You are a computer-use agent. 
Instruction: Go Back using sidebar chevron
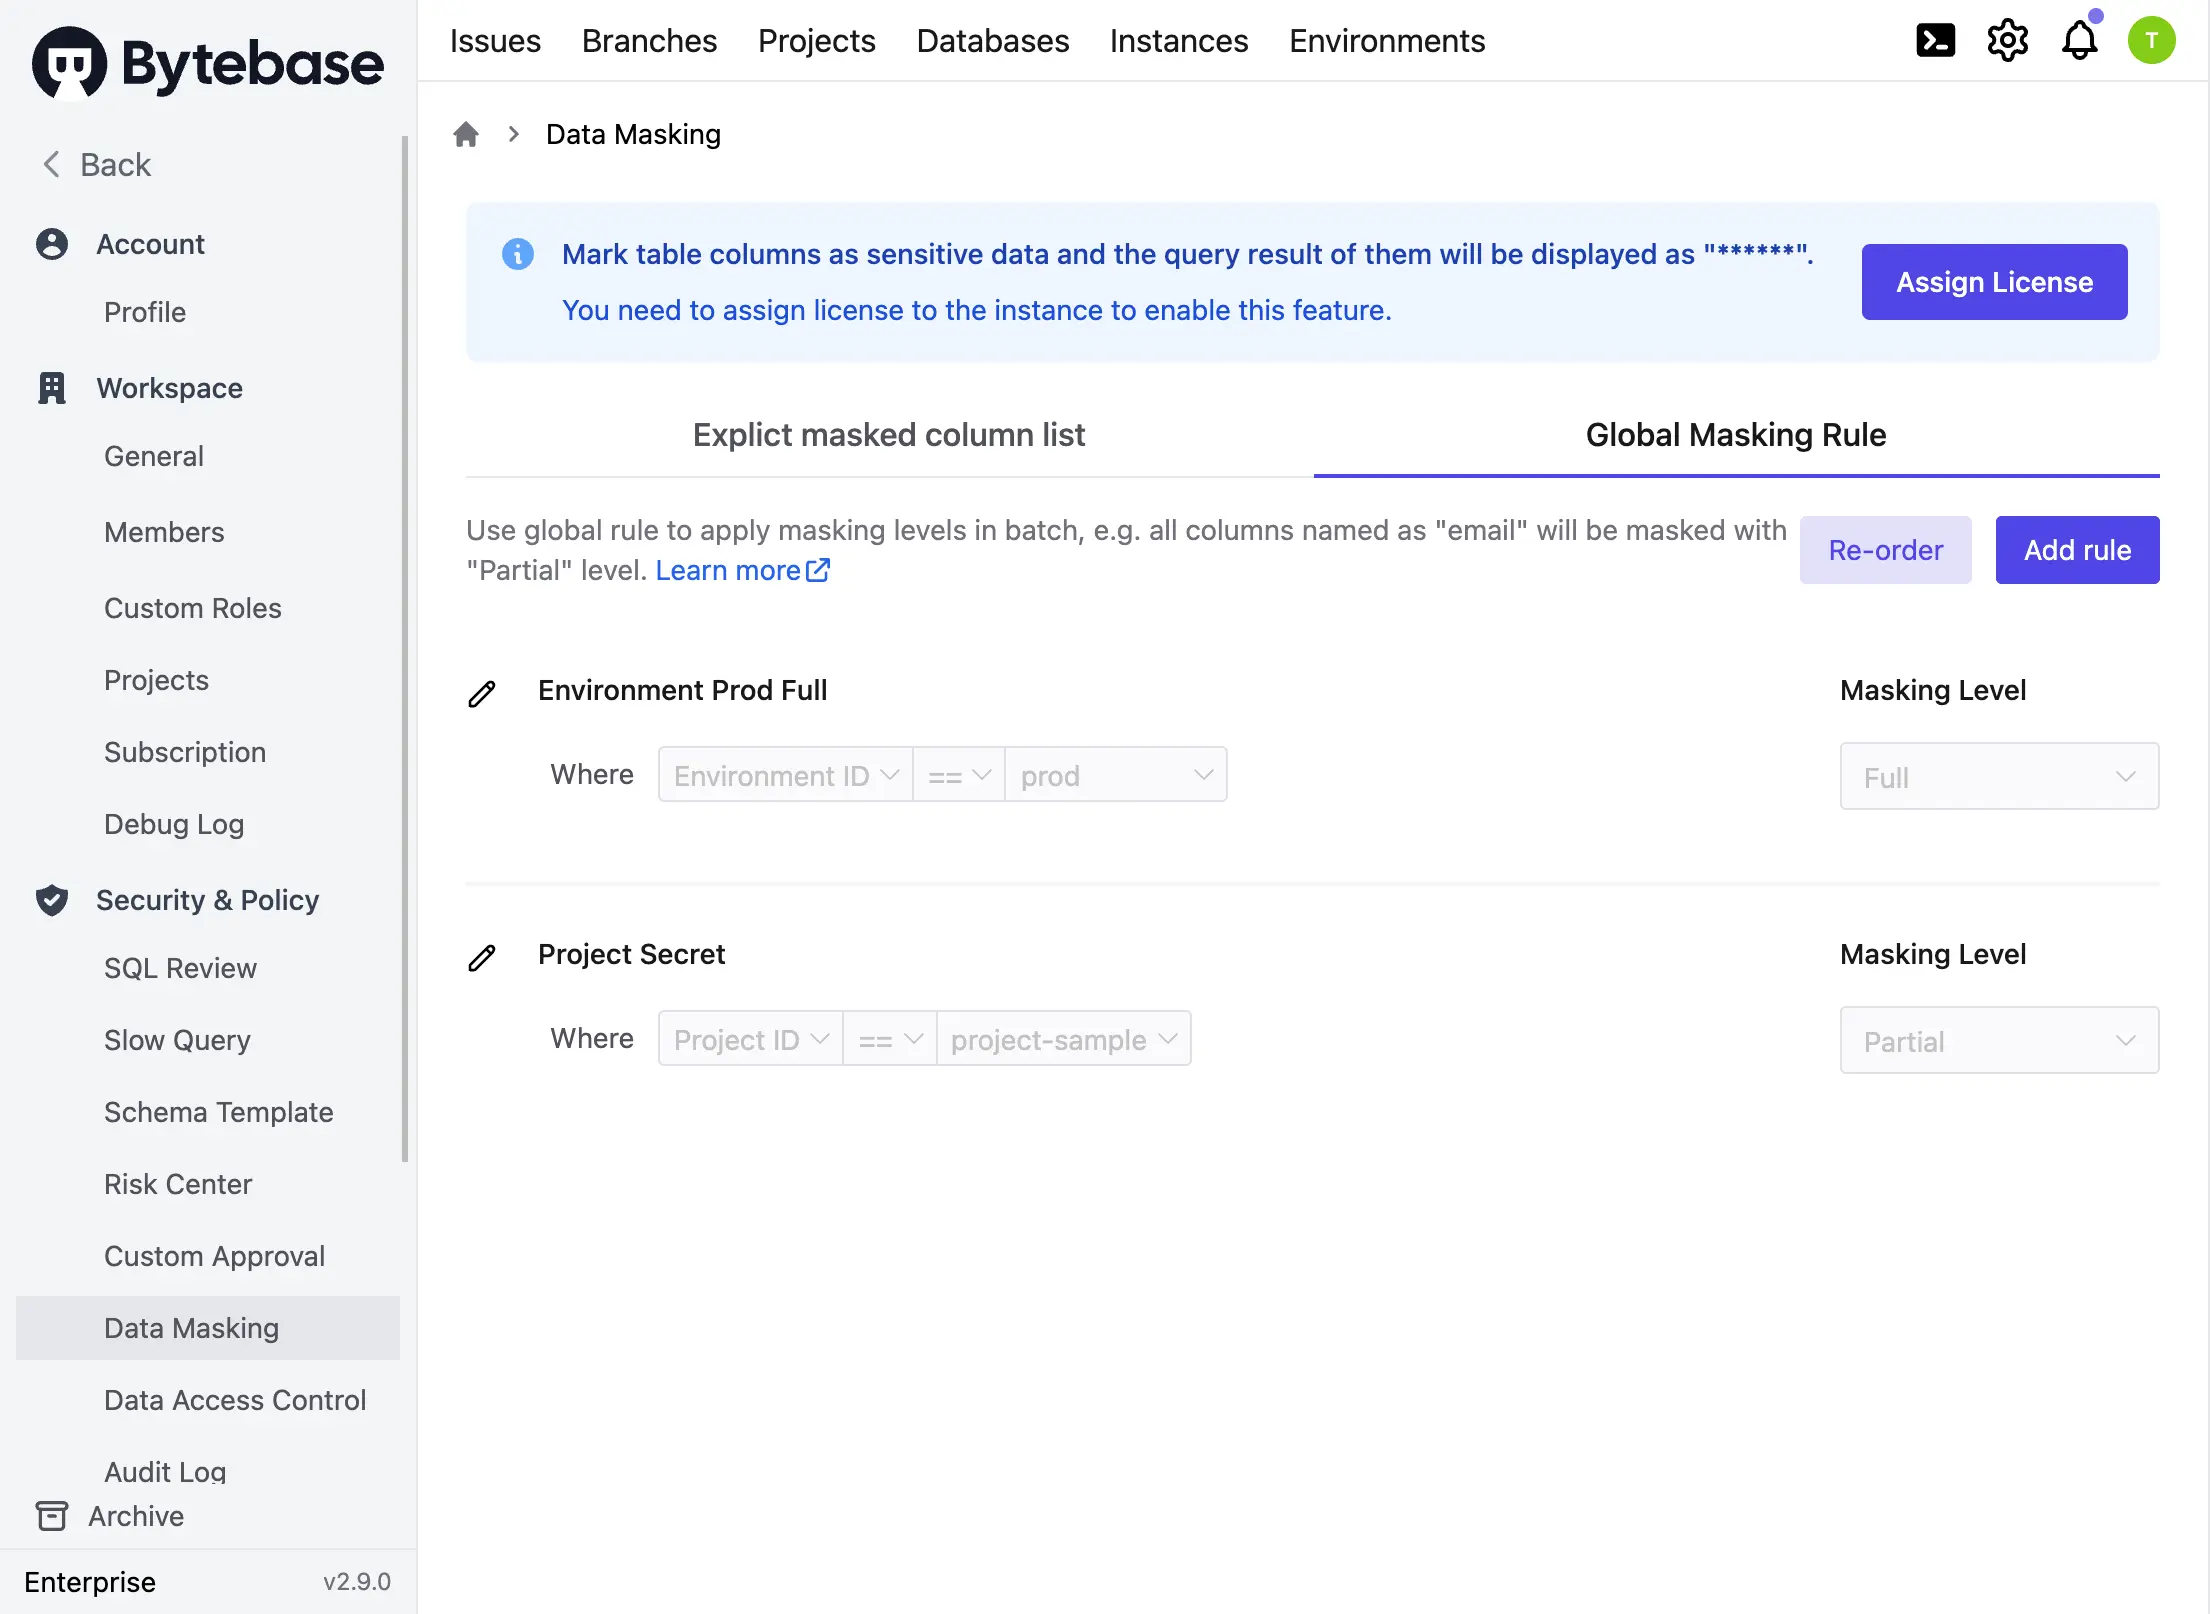(x=52, y=164)
